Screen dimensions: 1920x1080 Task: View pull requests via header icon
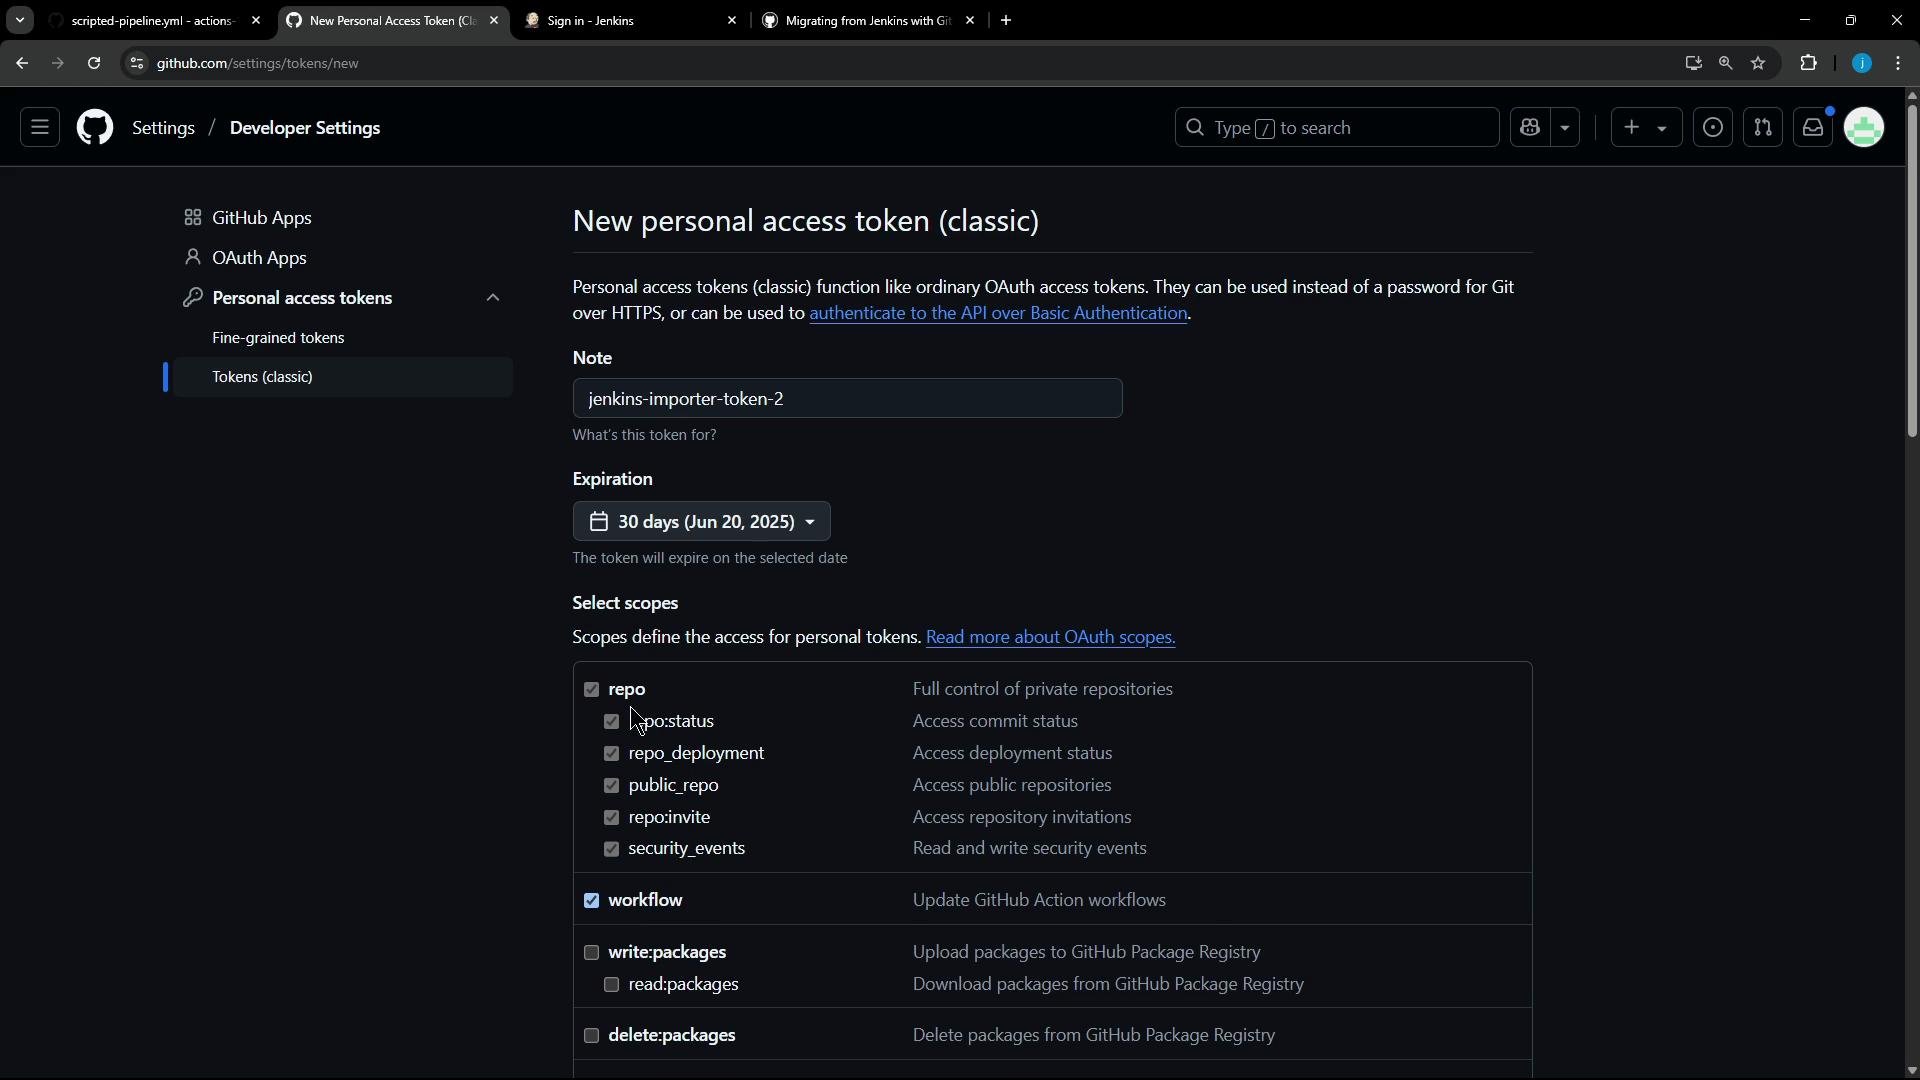coord(1763,128)
